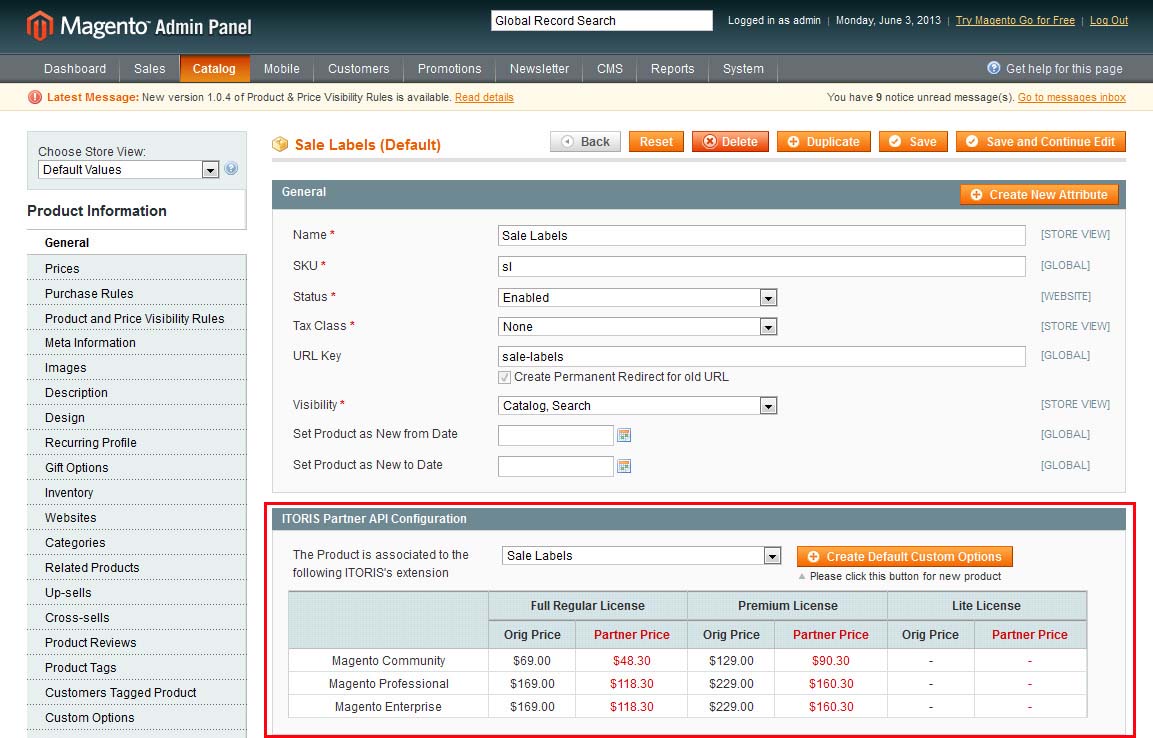1153x738 pixels.
Task: Click the Duplicate button
Action: point(824,142)
